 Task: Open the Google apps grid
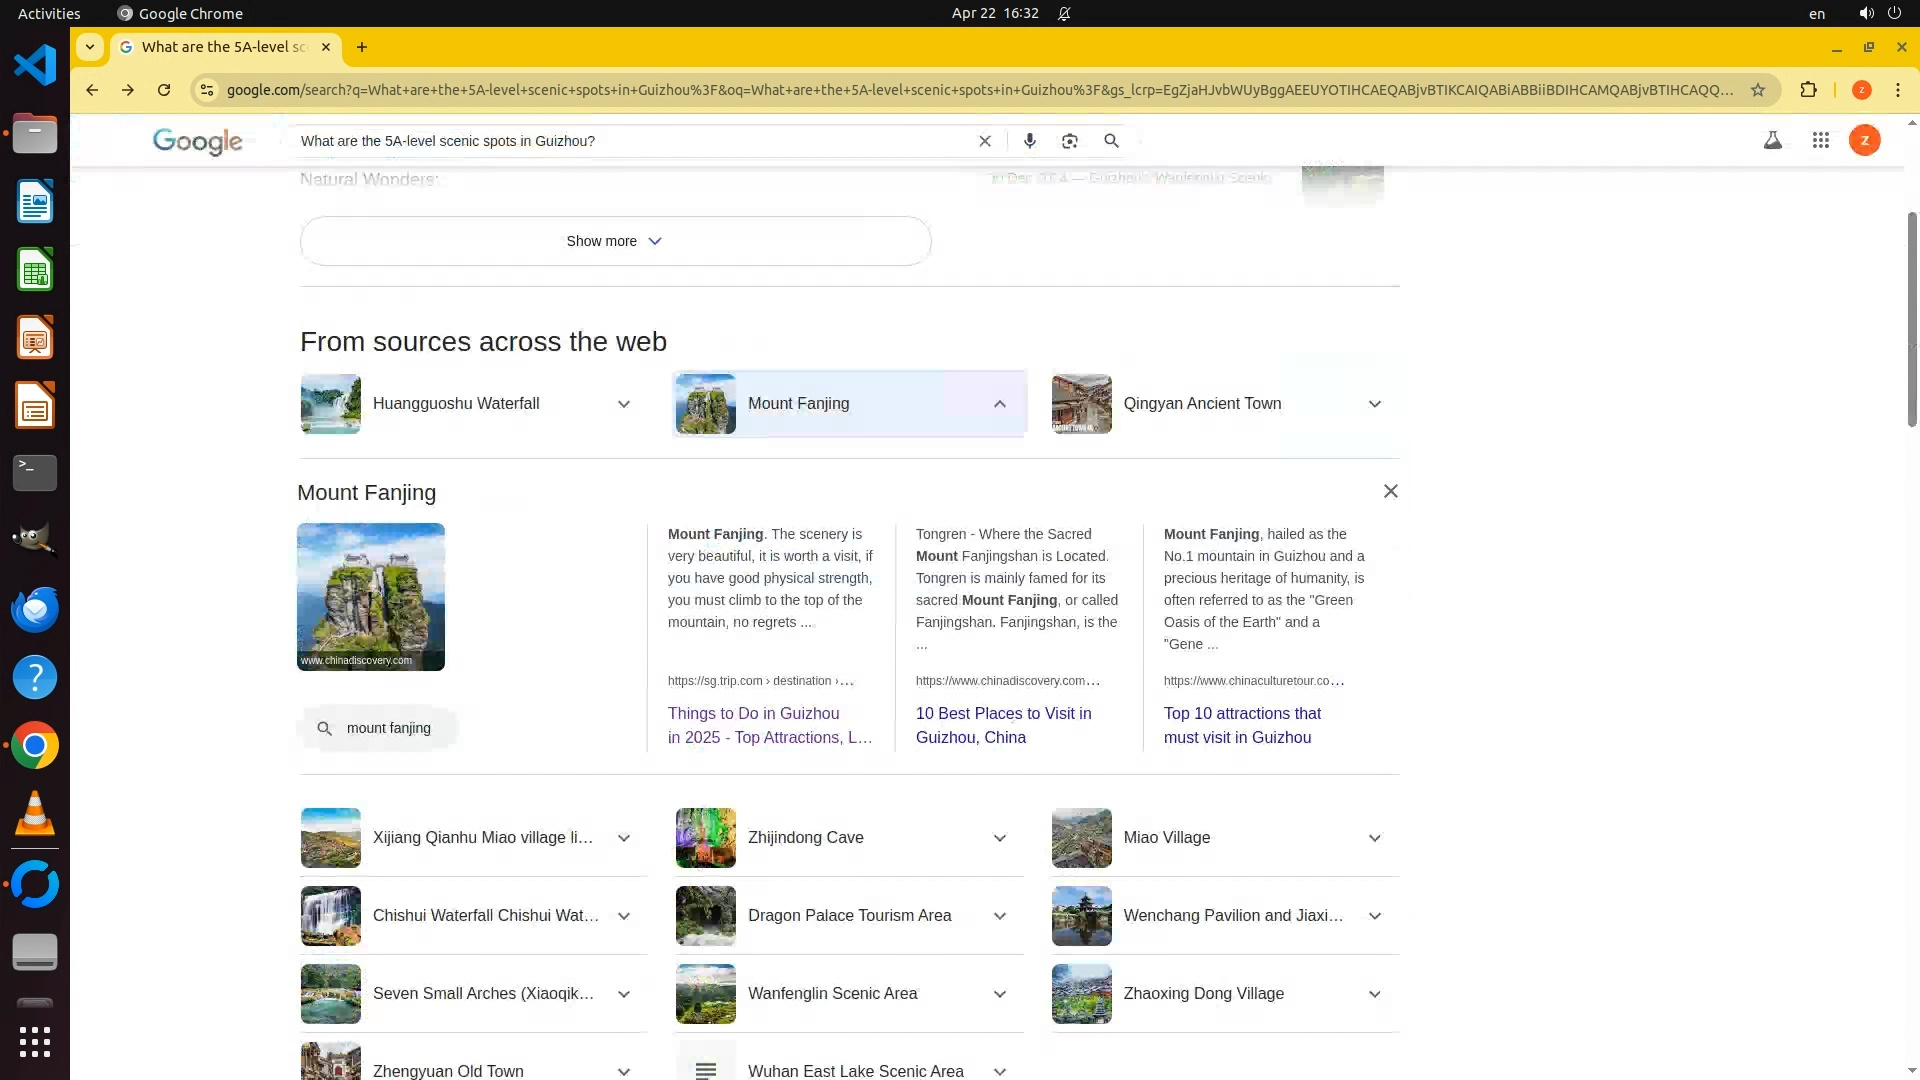(1820, 141)
